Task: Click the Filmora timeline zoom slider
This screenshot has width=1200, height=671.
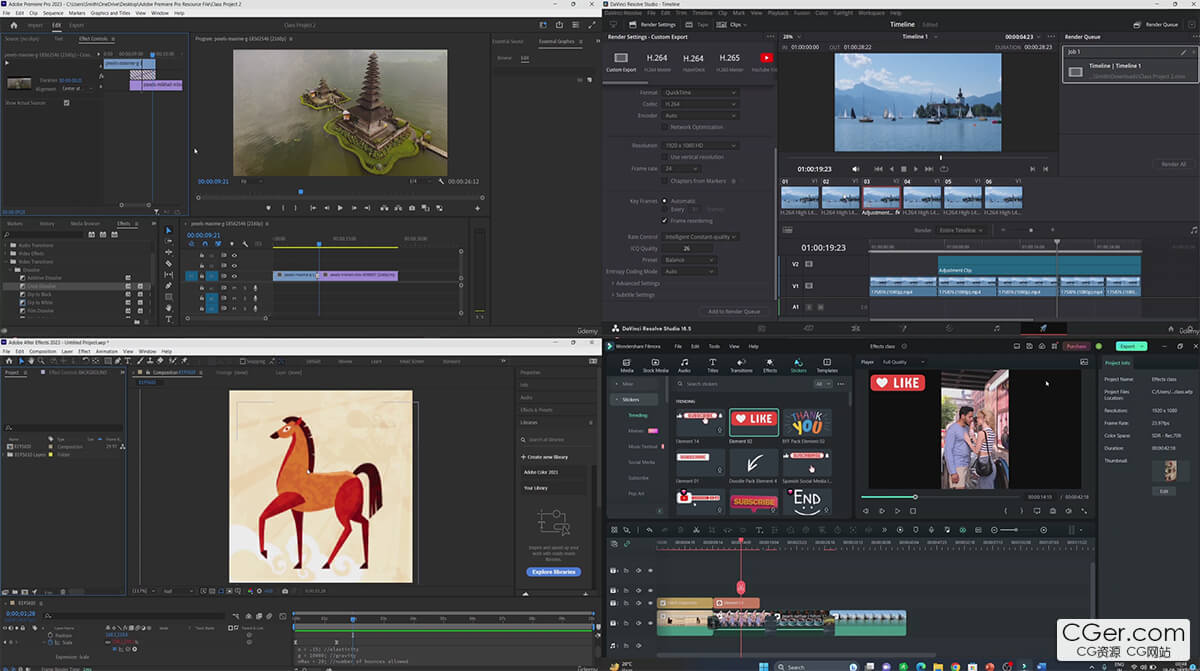Action: [1016, 529]
